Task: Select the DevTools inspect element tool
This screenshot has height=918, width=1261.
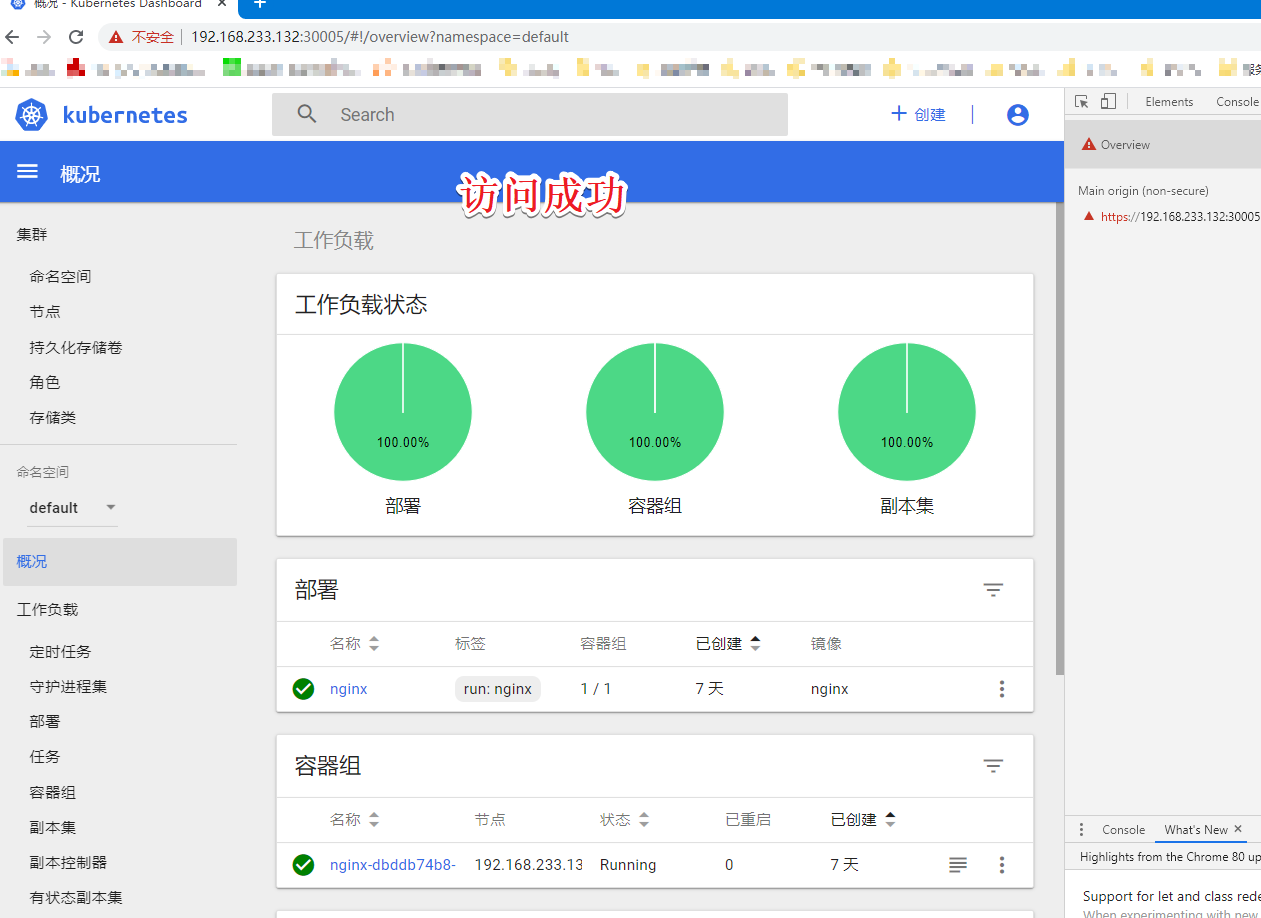Action: [x=1081, y=102]
